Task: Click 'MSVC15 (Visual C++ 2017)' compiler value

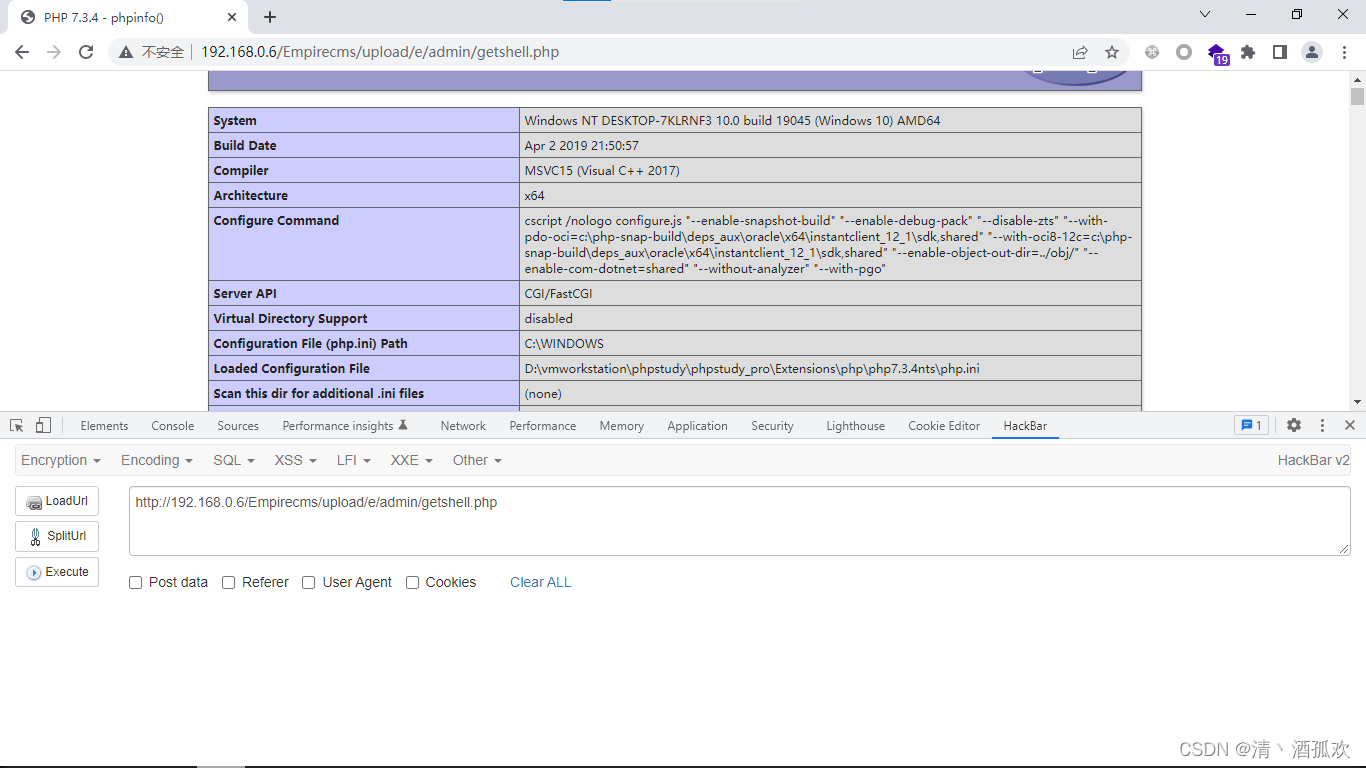Action: 602,171
